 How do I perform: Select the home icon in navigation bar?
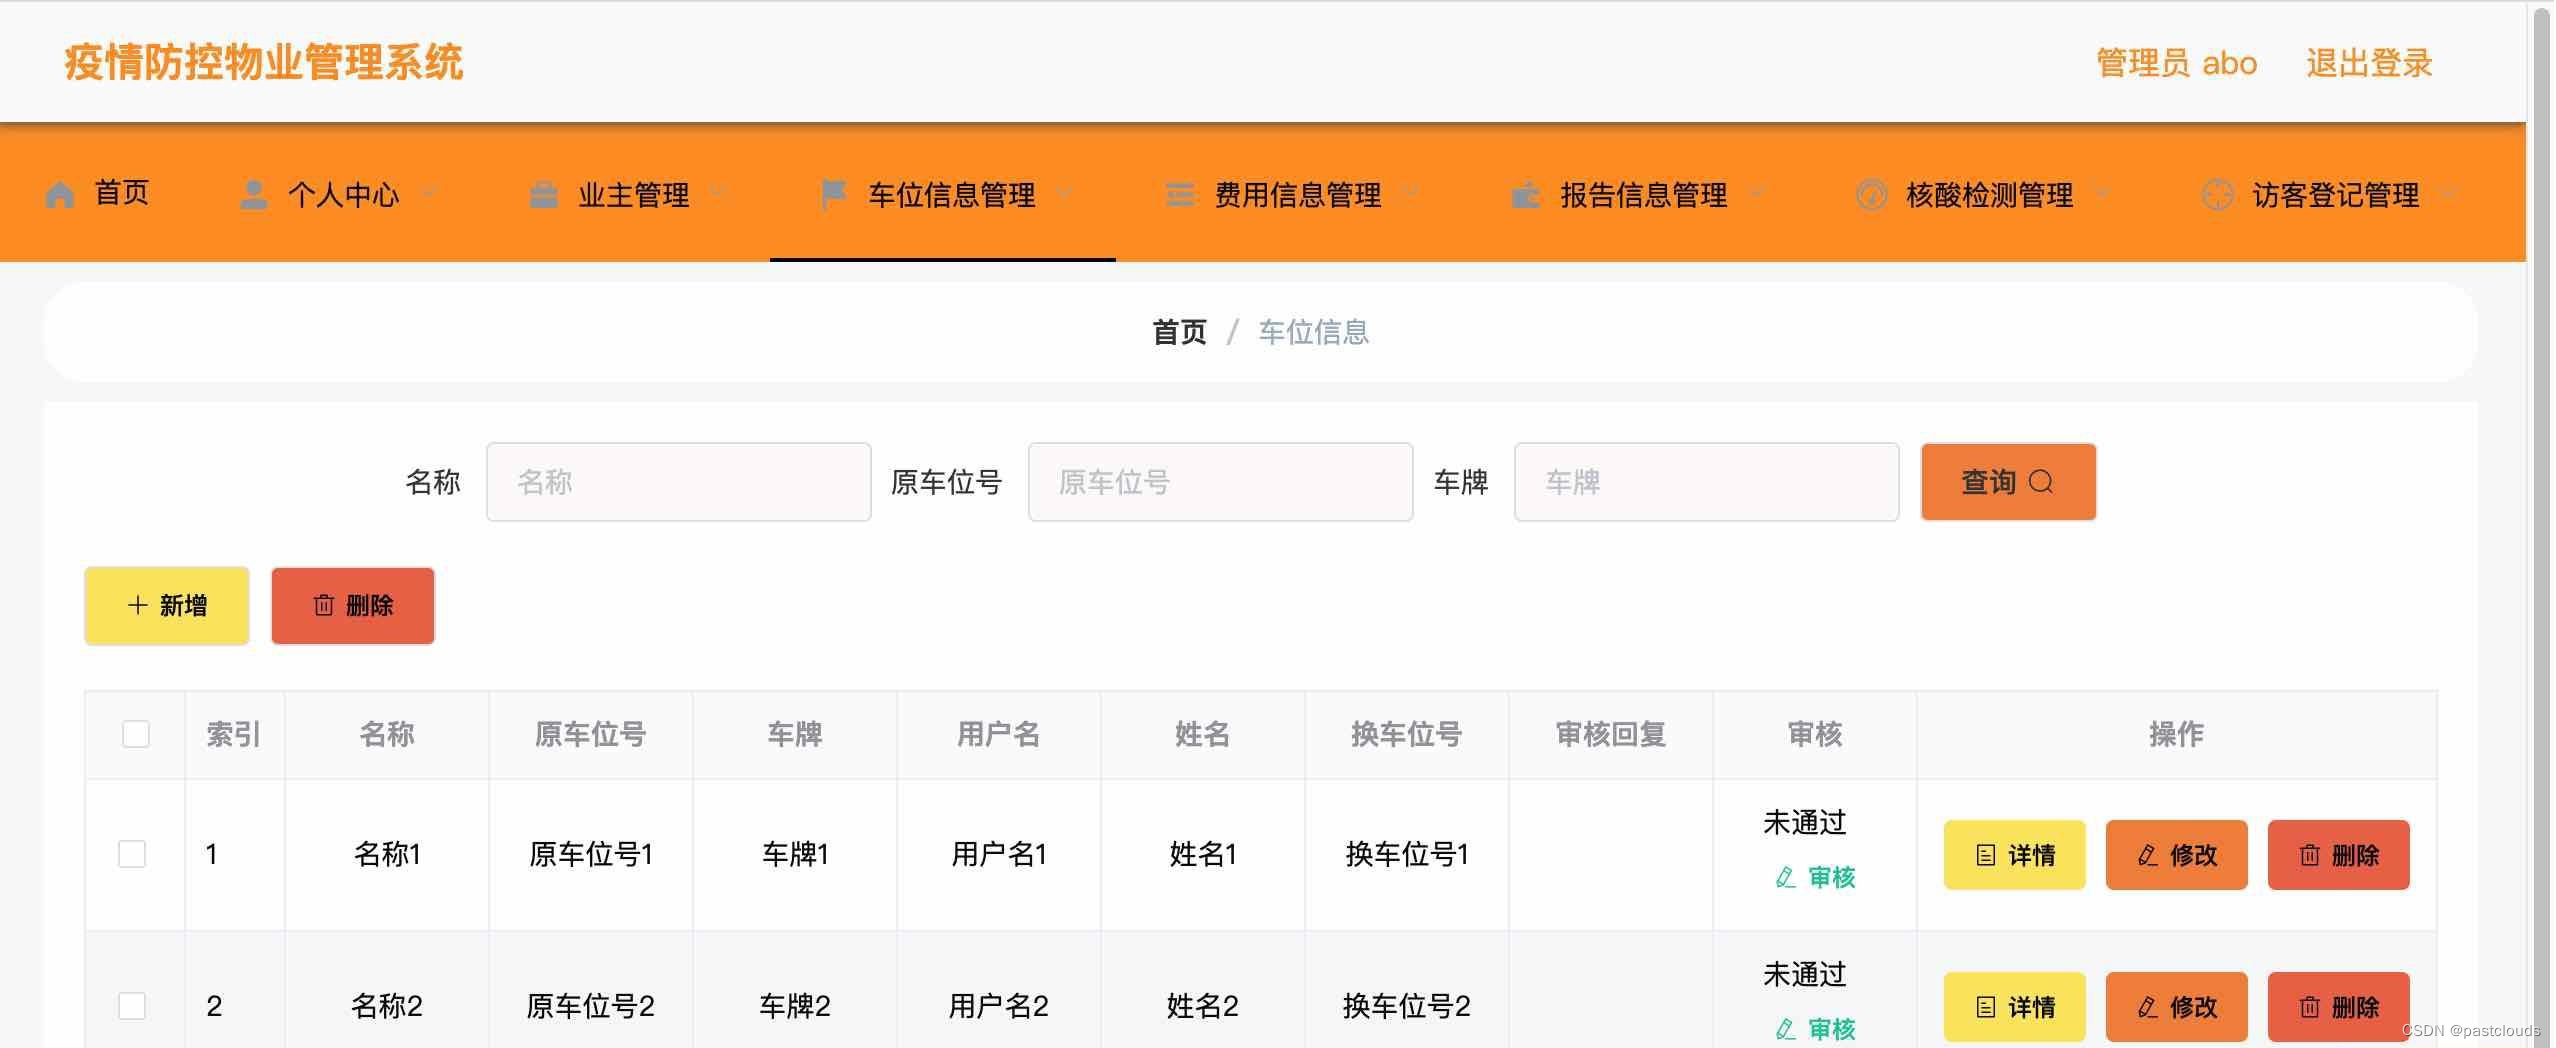59,194
